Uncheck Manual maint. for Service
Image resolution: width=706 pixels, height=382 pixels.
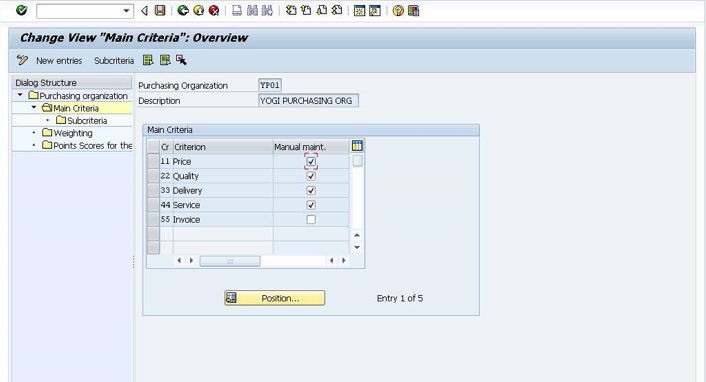311,205
